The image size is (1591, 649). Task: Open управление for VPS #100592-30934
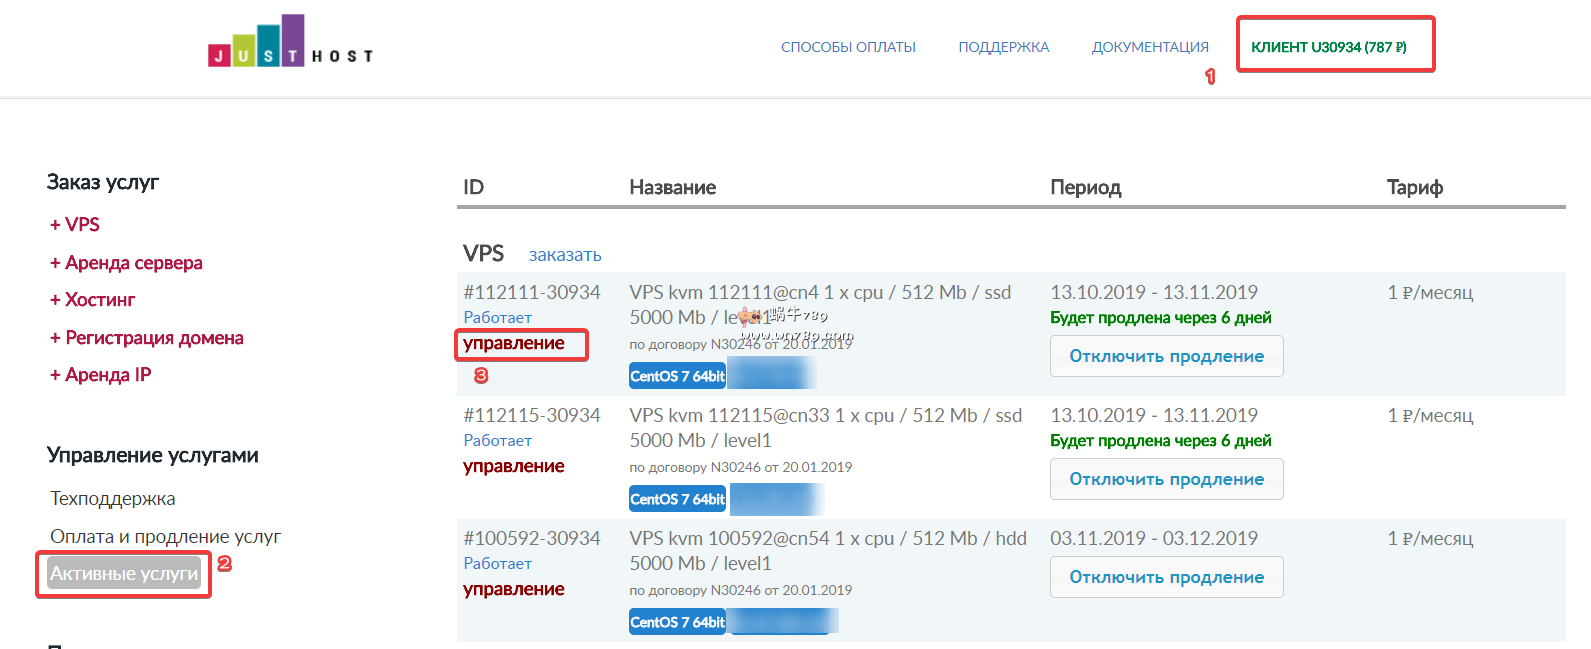514,590
